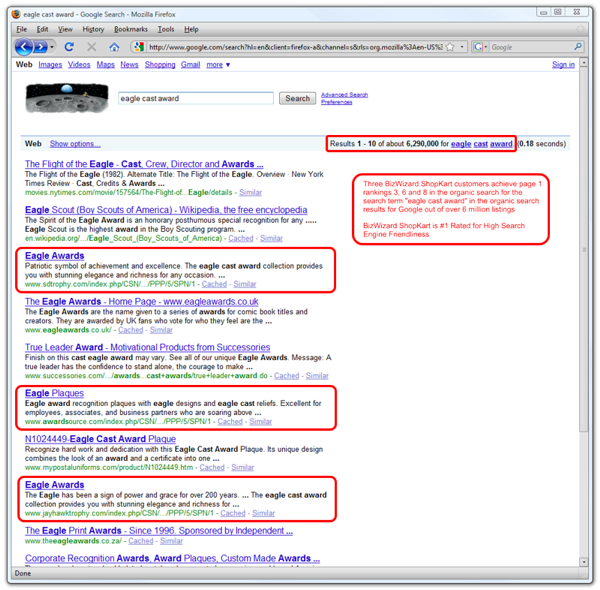600x590 pixels.
Task: Click Cached link for mypostaluniforms.com result
Action: coord(212,468)
